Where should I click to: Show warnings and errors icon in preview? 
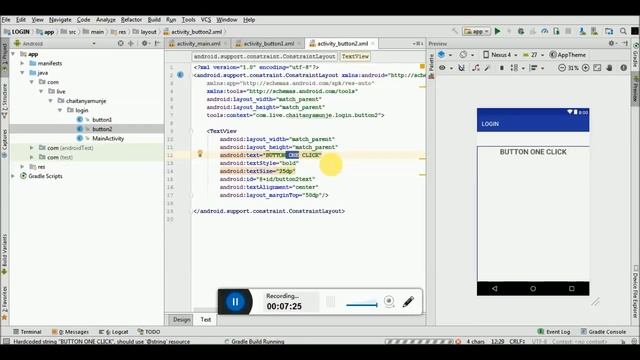pyautogui.click(x=624, y=68)
